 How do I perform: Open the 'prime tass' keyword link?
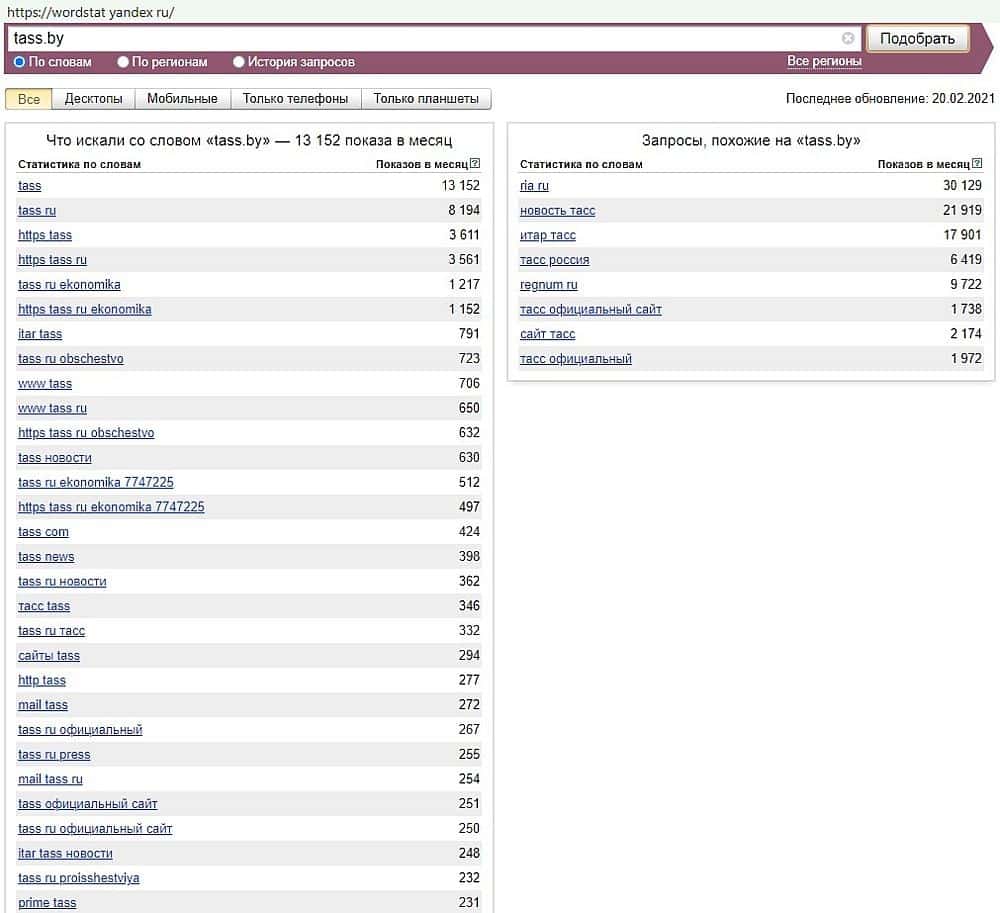click(x=47, y=903)
